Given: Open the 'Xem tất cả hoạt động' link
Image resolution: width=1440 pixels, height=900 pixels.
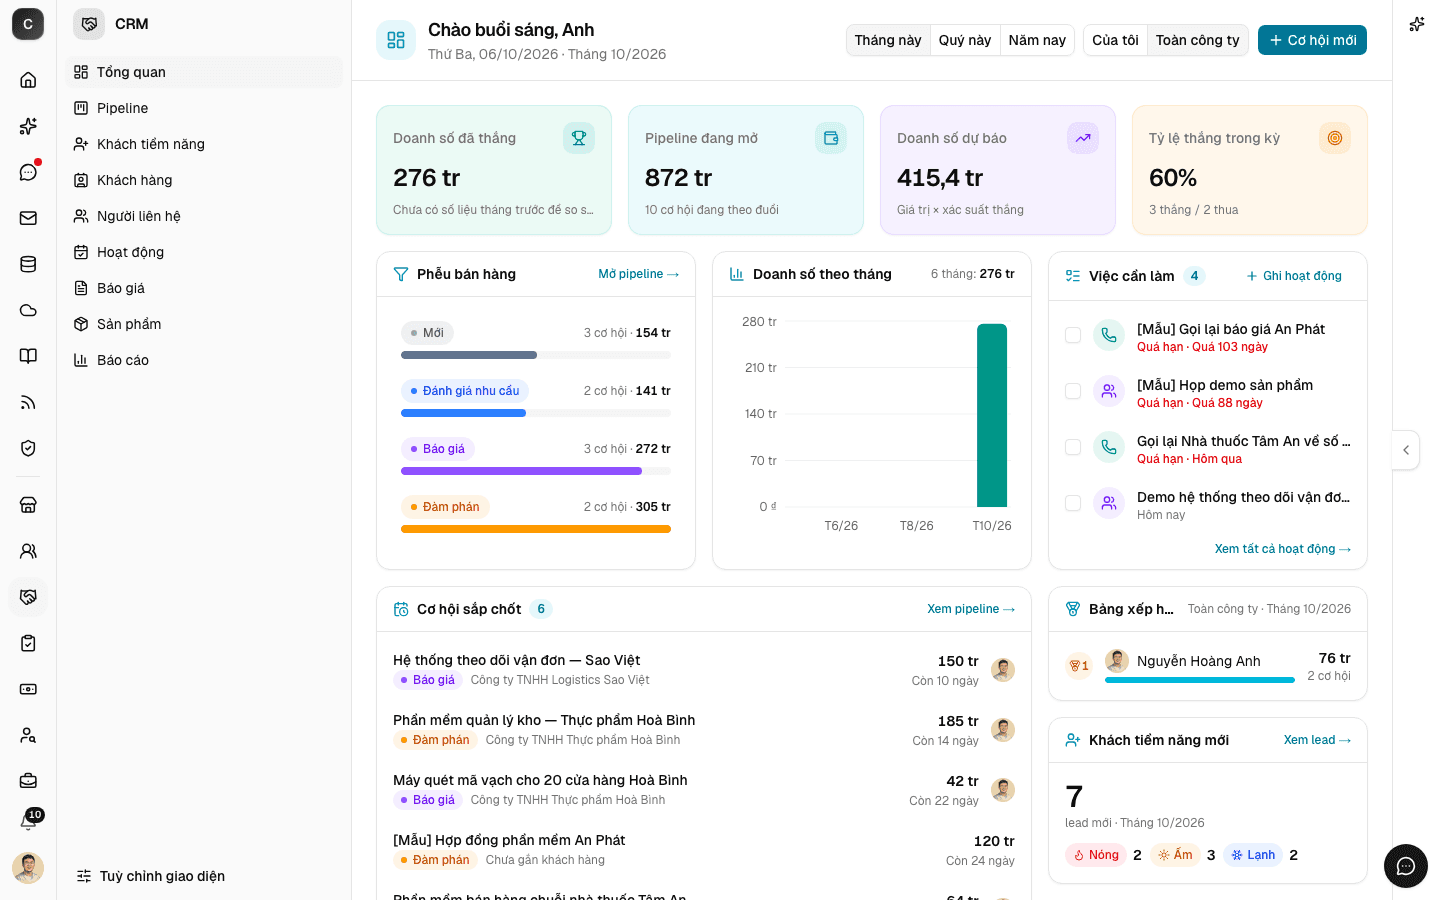Looking at the screenshot, I should [x=1283, y=549].
